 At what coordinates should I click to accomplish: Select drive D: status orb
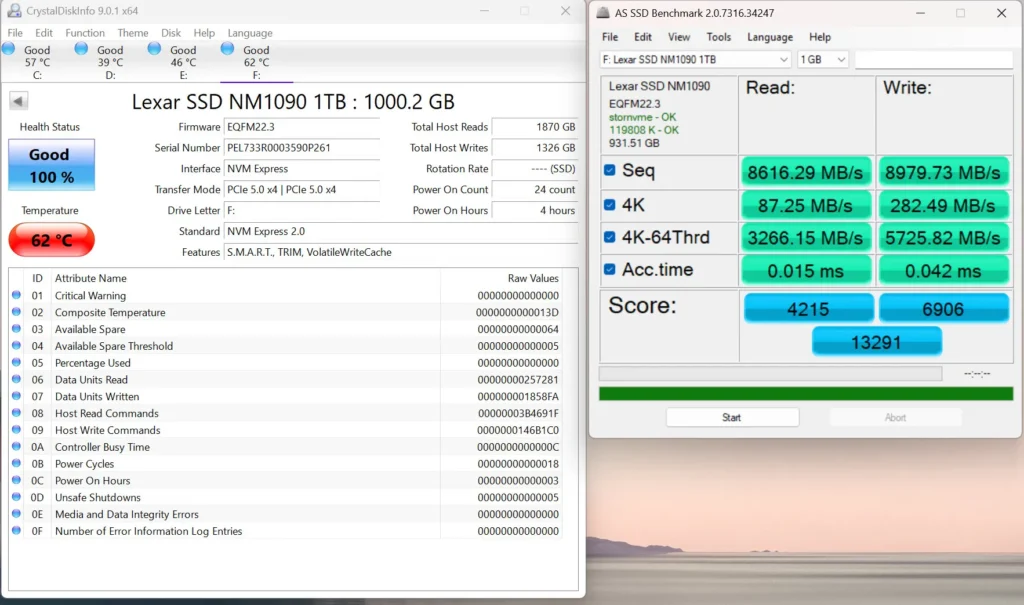tap(81, 48)
